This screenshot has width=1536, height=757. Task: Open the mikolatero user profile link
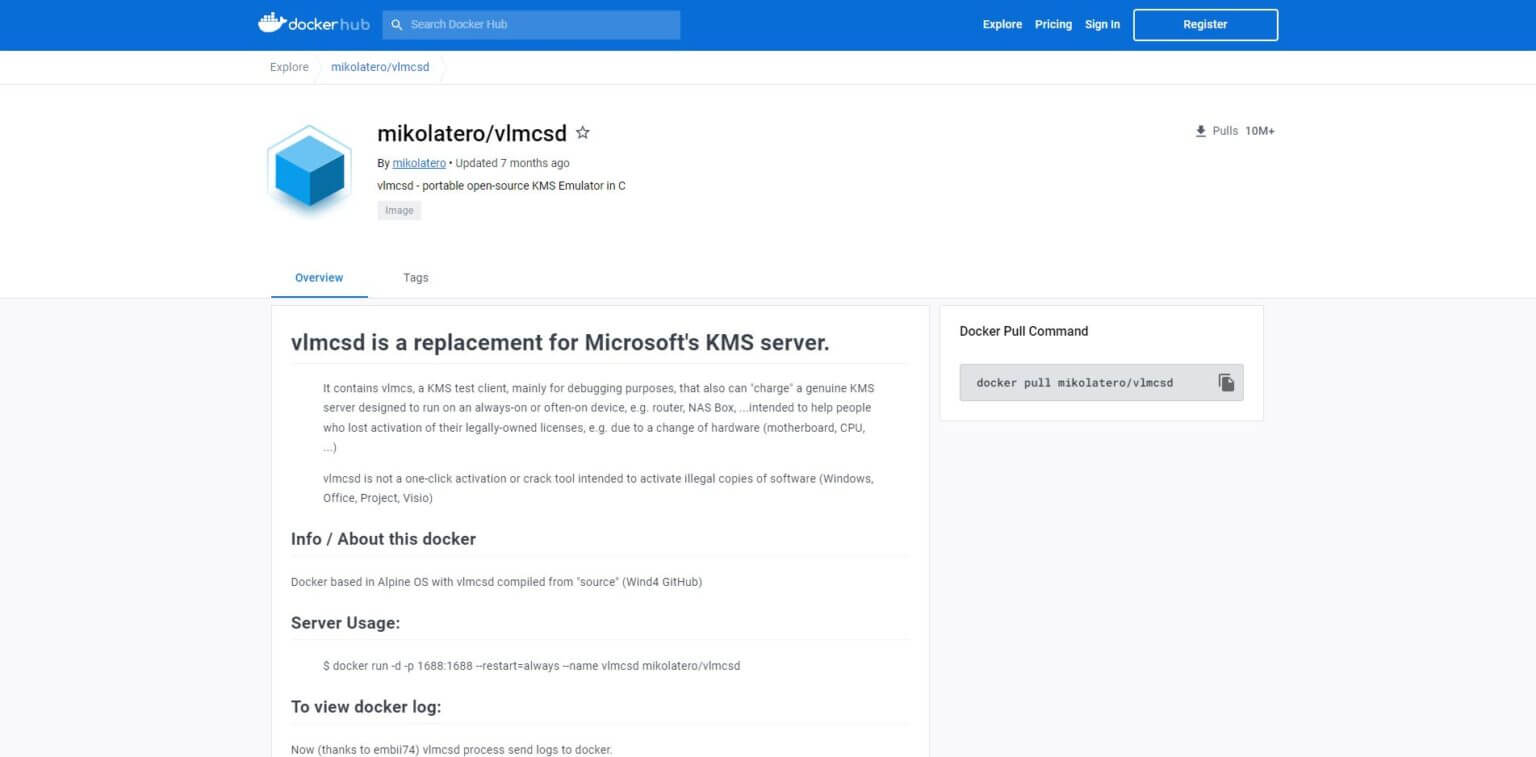[418, 162]
